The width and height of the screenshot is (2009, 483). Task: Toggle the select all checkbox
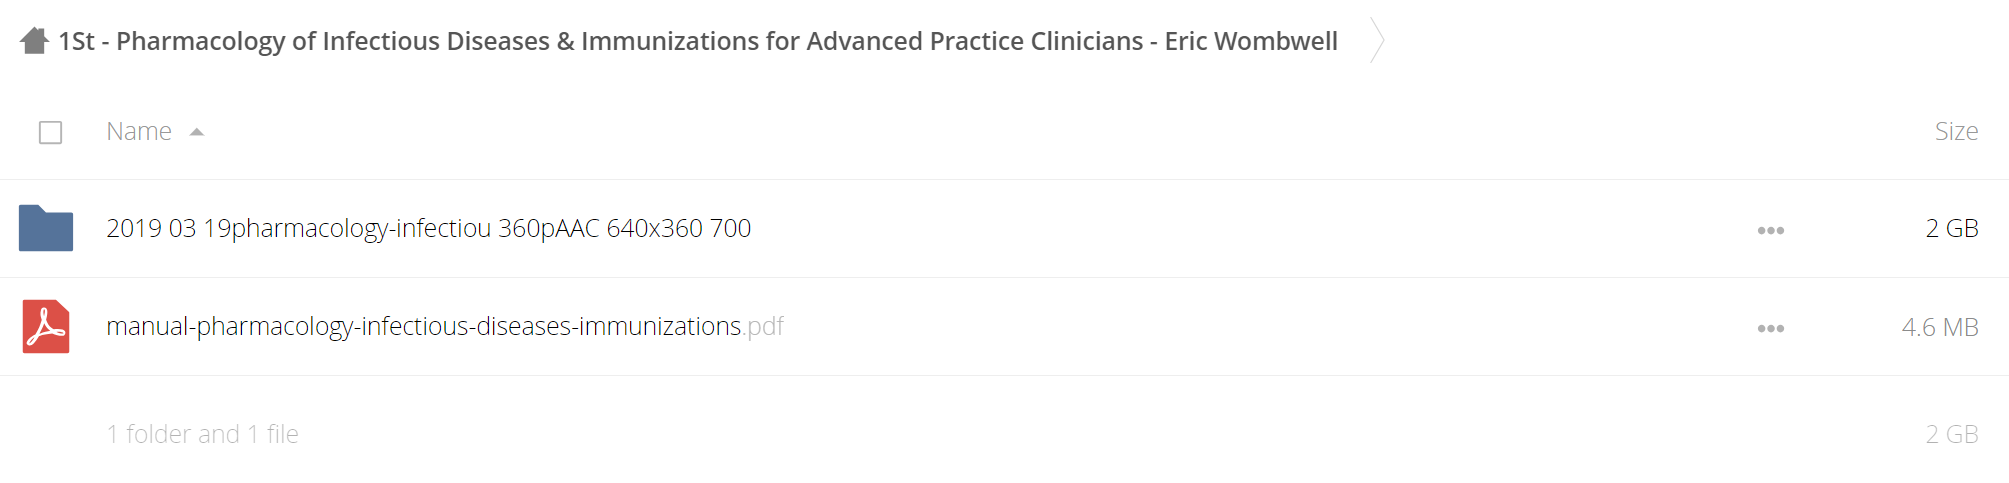point(50,132)
